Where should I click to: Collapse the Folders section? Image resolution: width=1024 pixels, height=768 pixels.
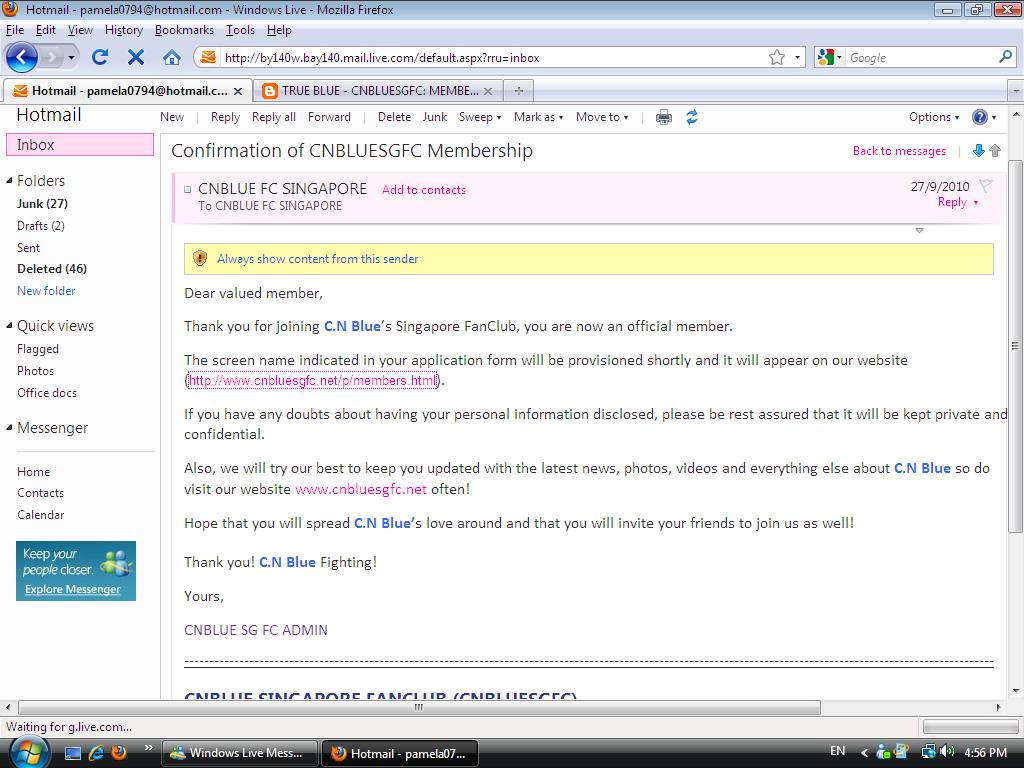coord(9,180)
